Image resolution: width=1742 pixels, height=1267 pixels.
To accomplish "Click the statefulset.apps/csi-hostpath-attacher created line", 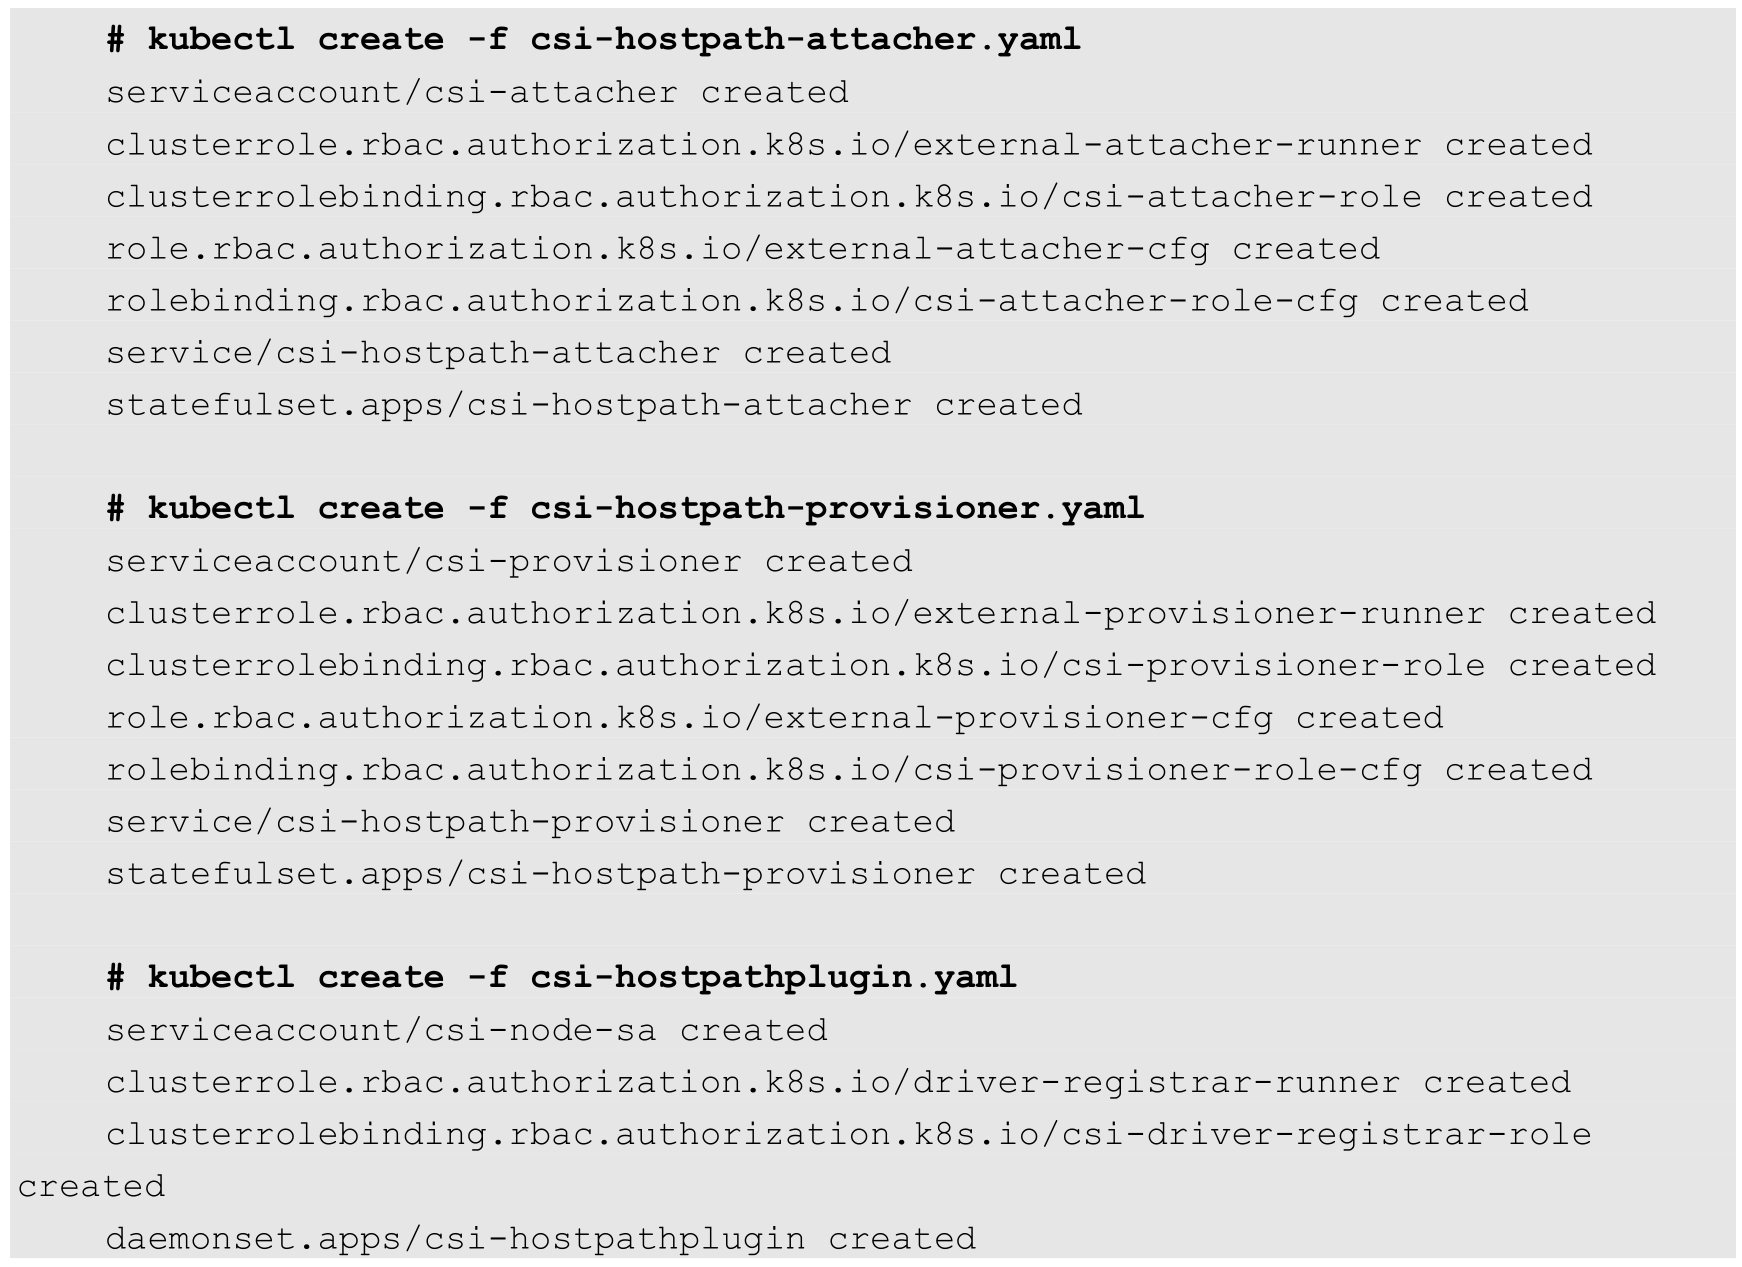I will click(x=594, y=405).
